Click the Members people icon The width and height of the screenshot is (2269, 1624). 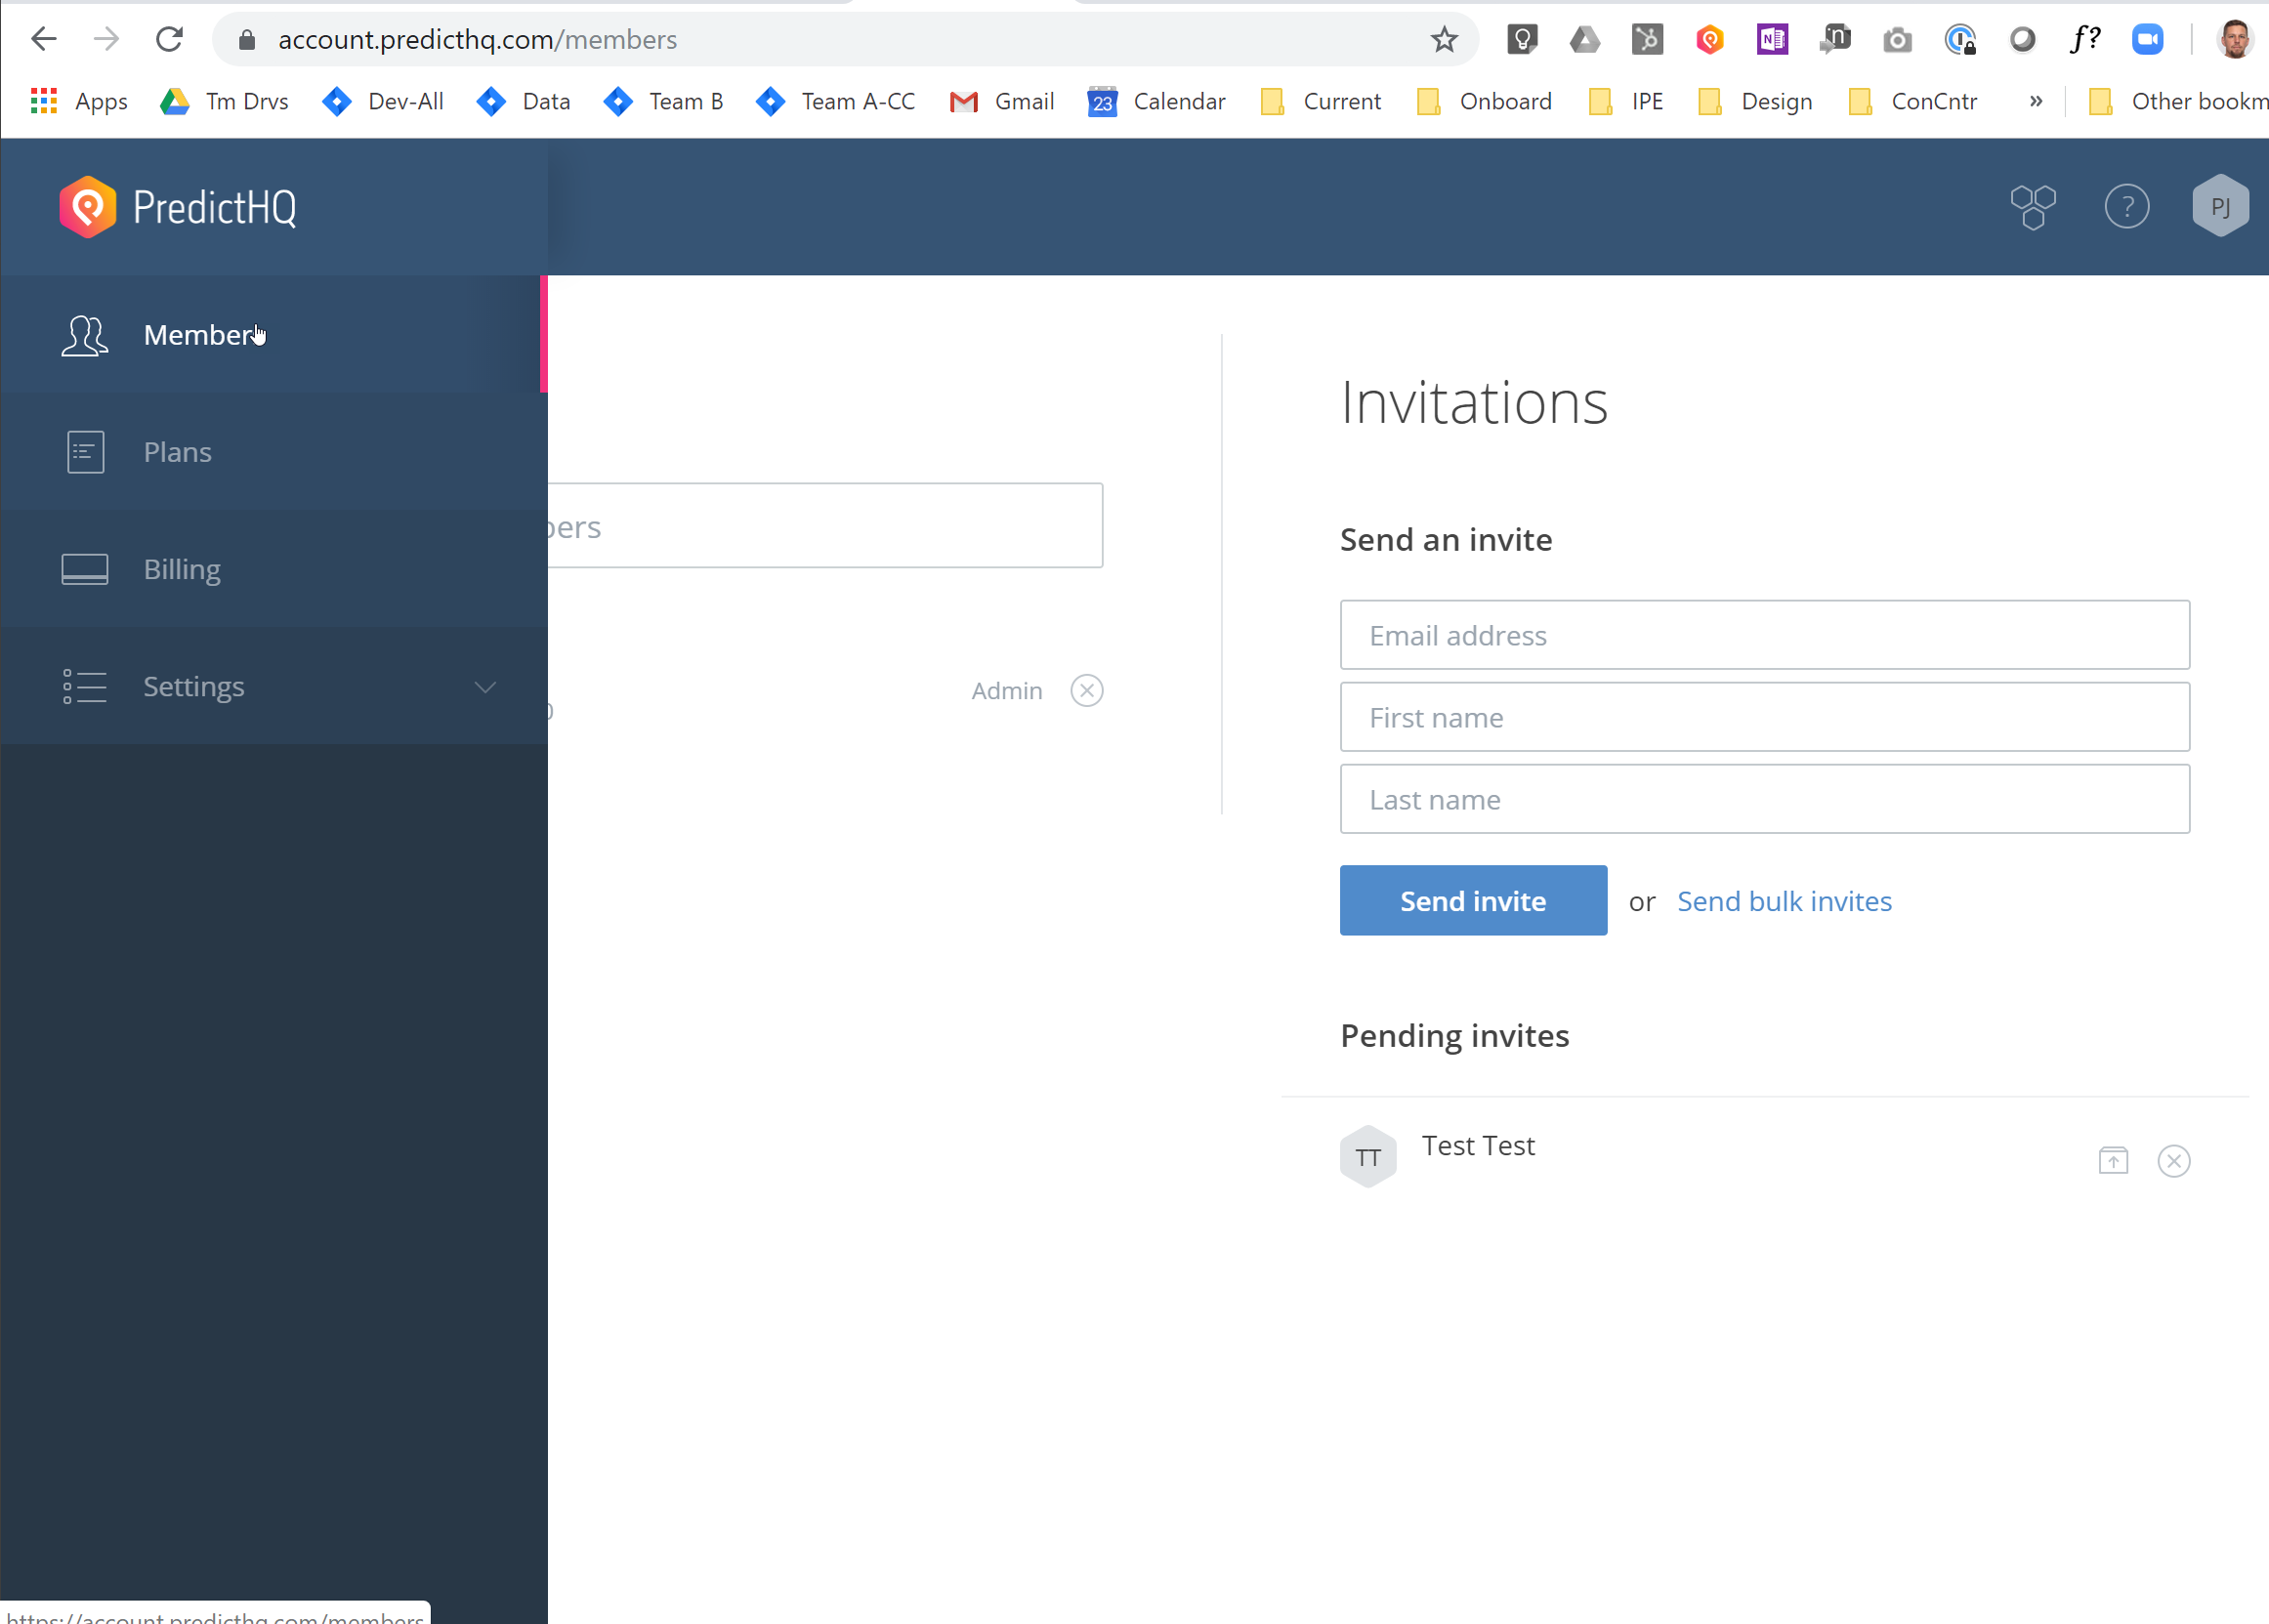coord(85,335)
